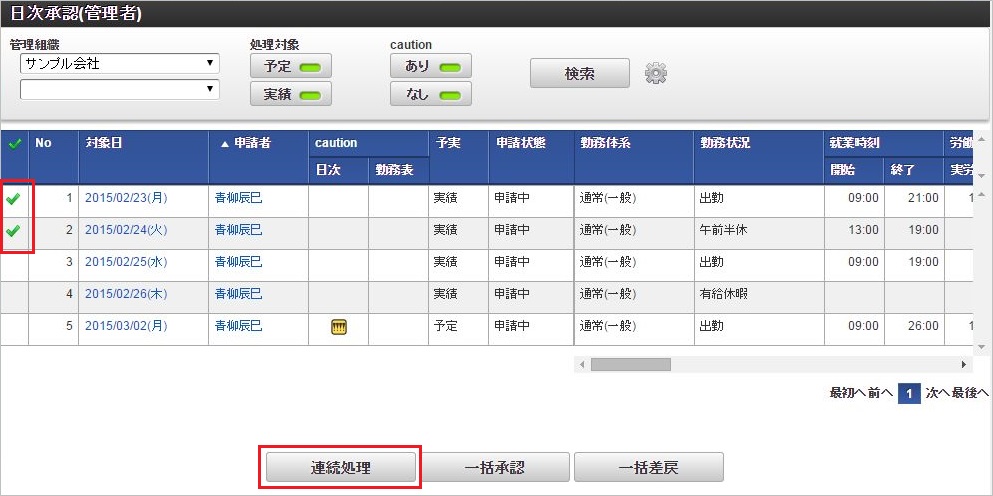Viewport: 993px width, 496px height.
Task: Select page 1 in pagination
Action: [x=909, y=394]
